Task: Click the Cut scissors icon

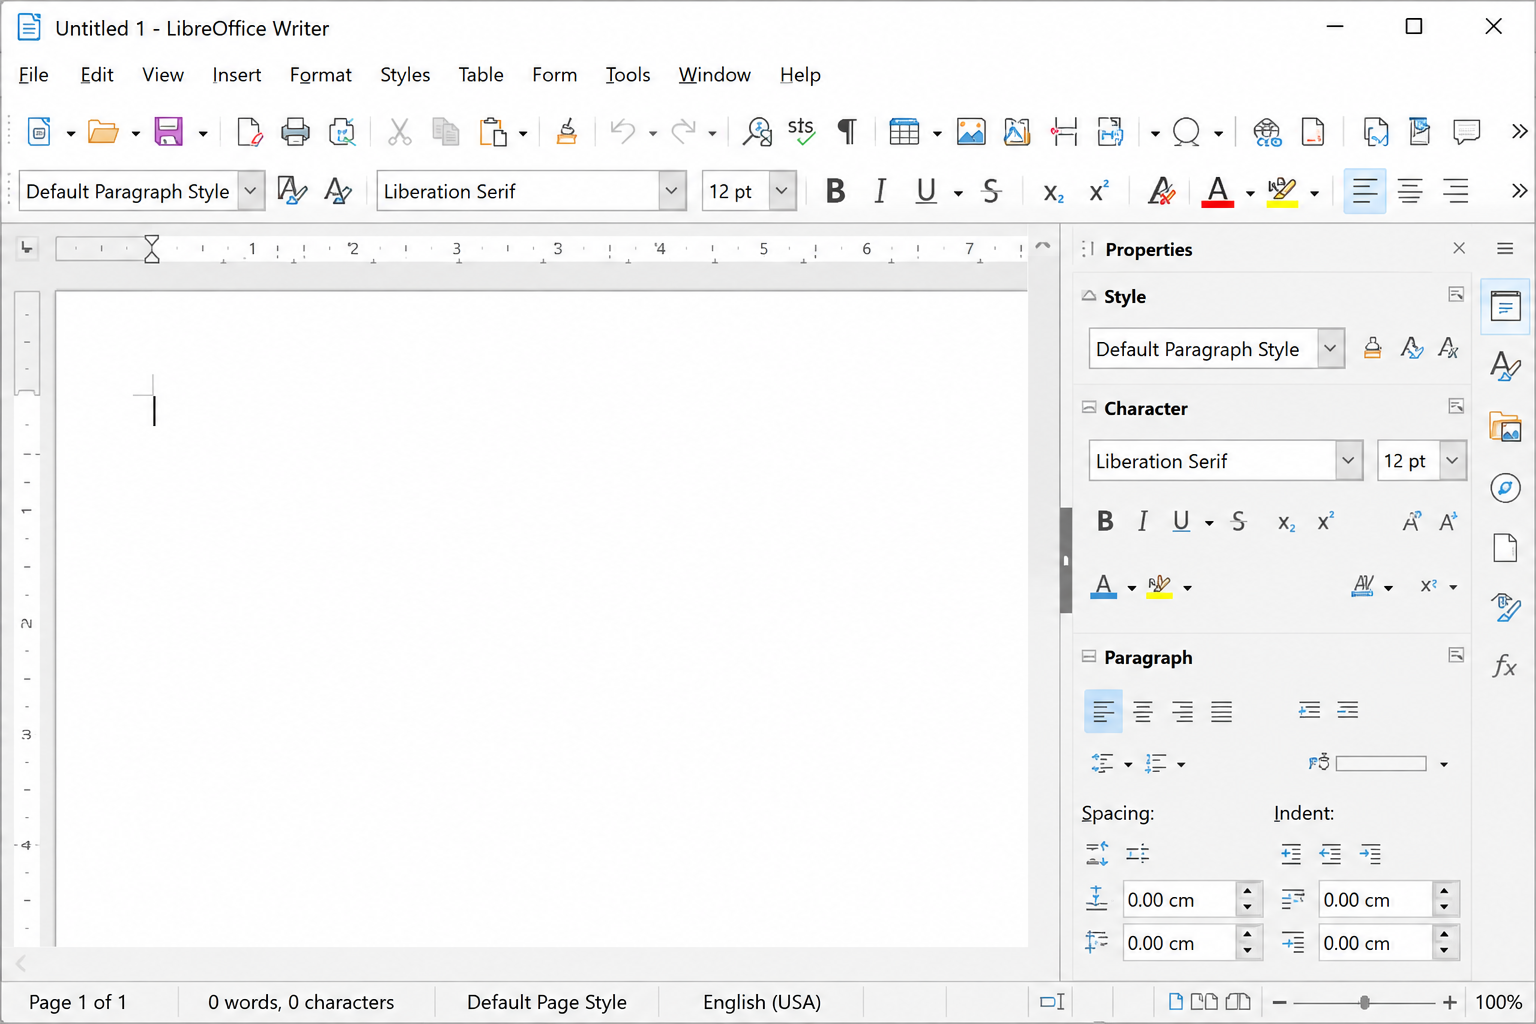Action: click(399, 132)
